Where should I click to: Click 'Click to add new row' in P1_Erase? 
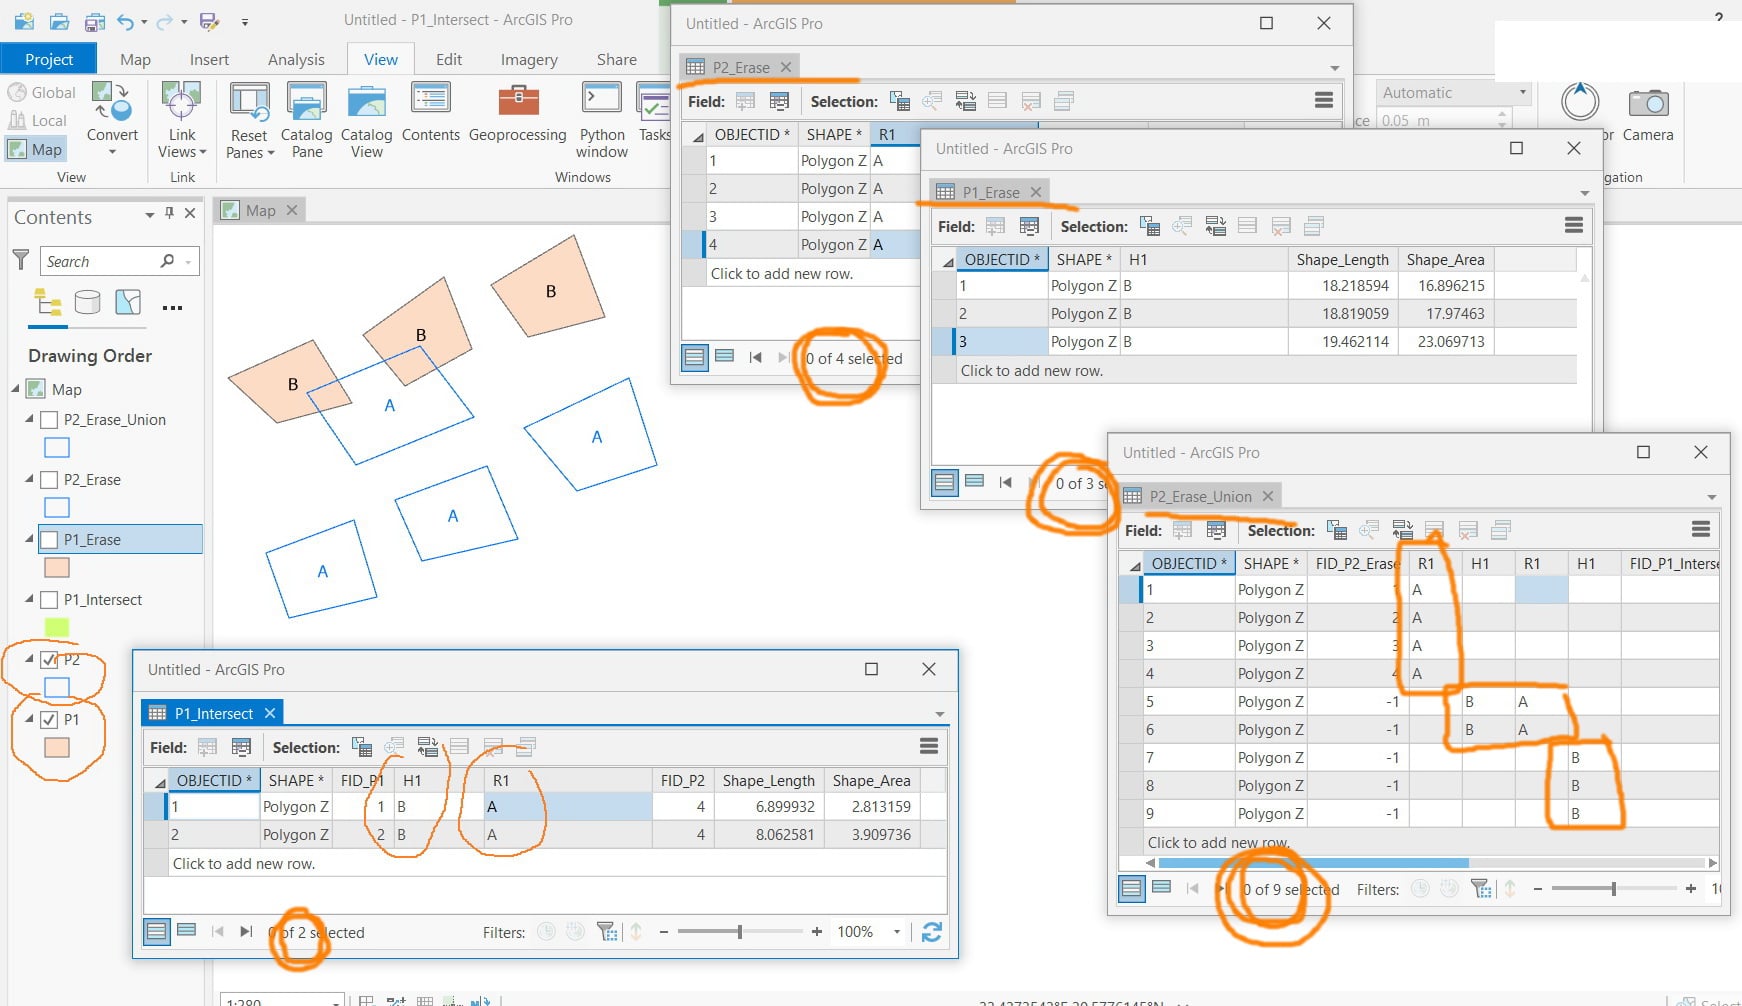point(1031,371)
